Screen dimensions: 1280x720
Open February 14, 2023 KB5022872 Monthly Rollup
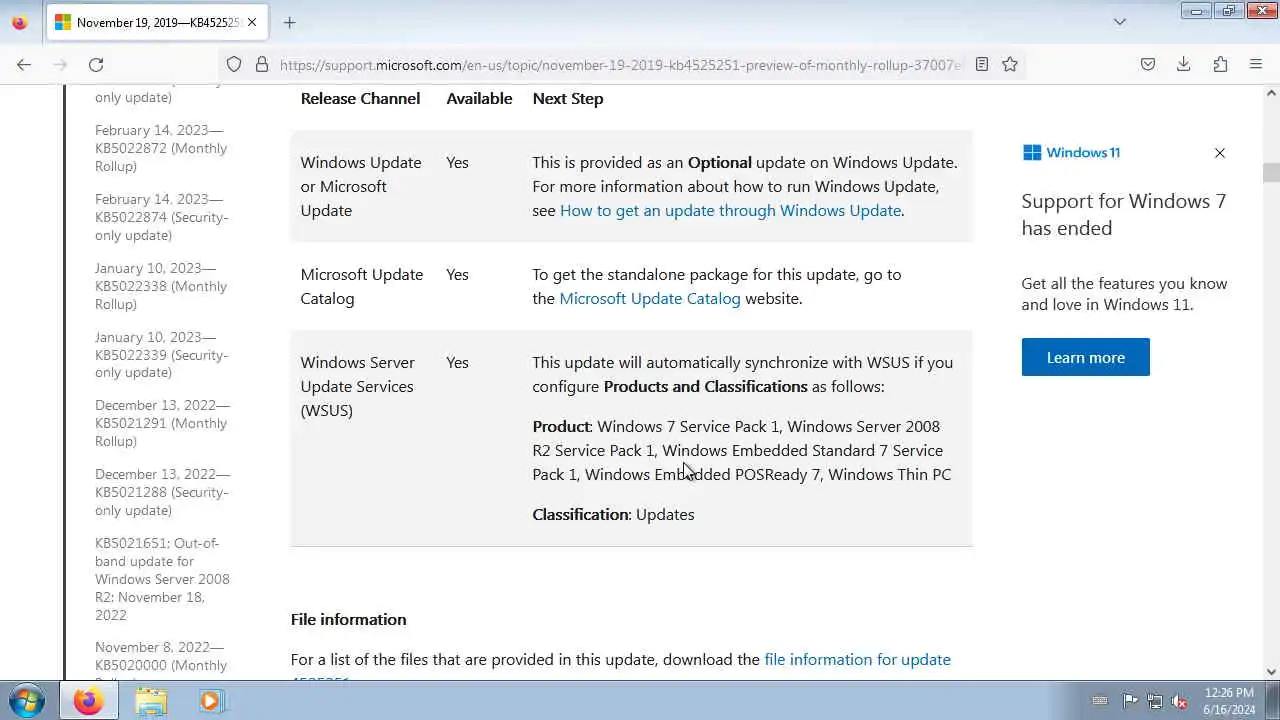162,148
